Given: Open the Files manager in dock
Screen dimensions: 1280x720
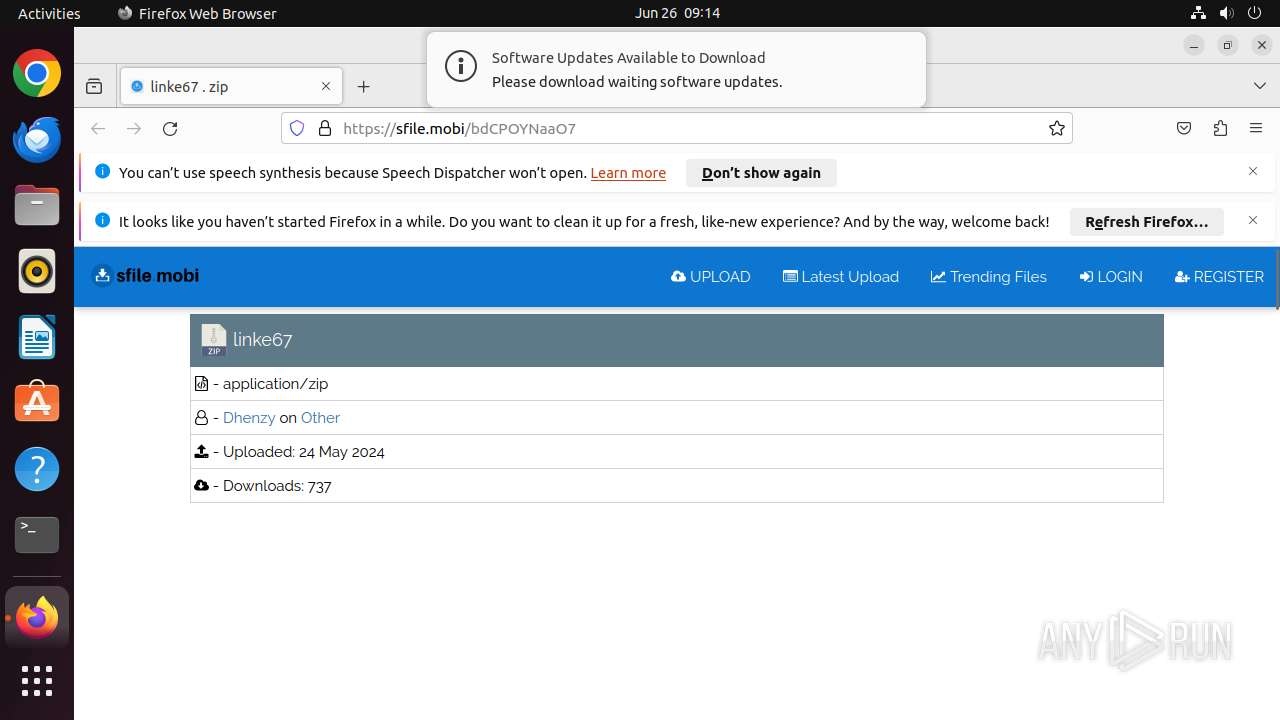Looking at the screenshot, I should [37, 205].
